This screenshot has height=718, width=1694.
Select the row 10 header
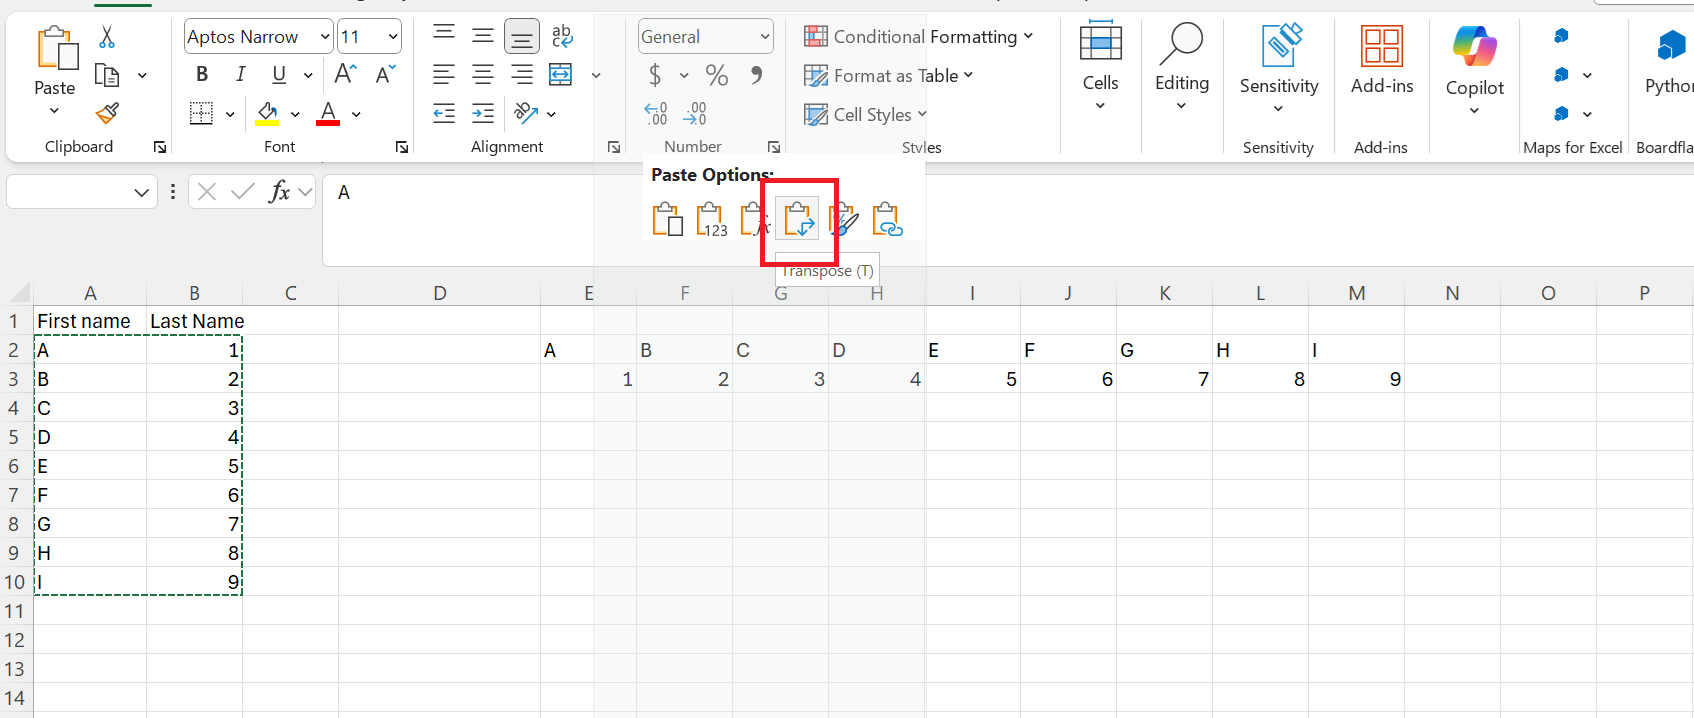(15, 582)
